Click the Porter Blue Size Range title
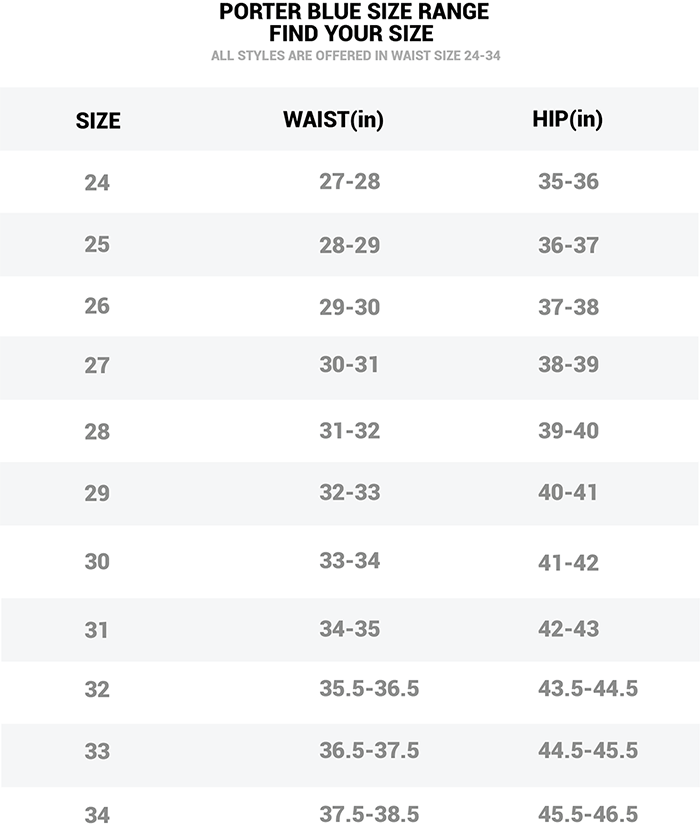Image resolution: width=700 pixels, height=829 pixels. point(354,12)
